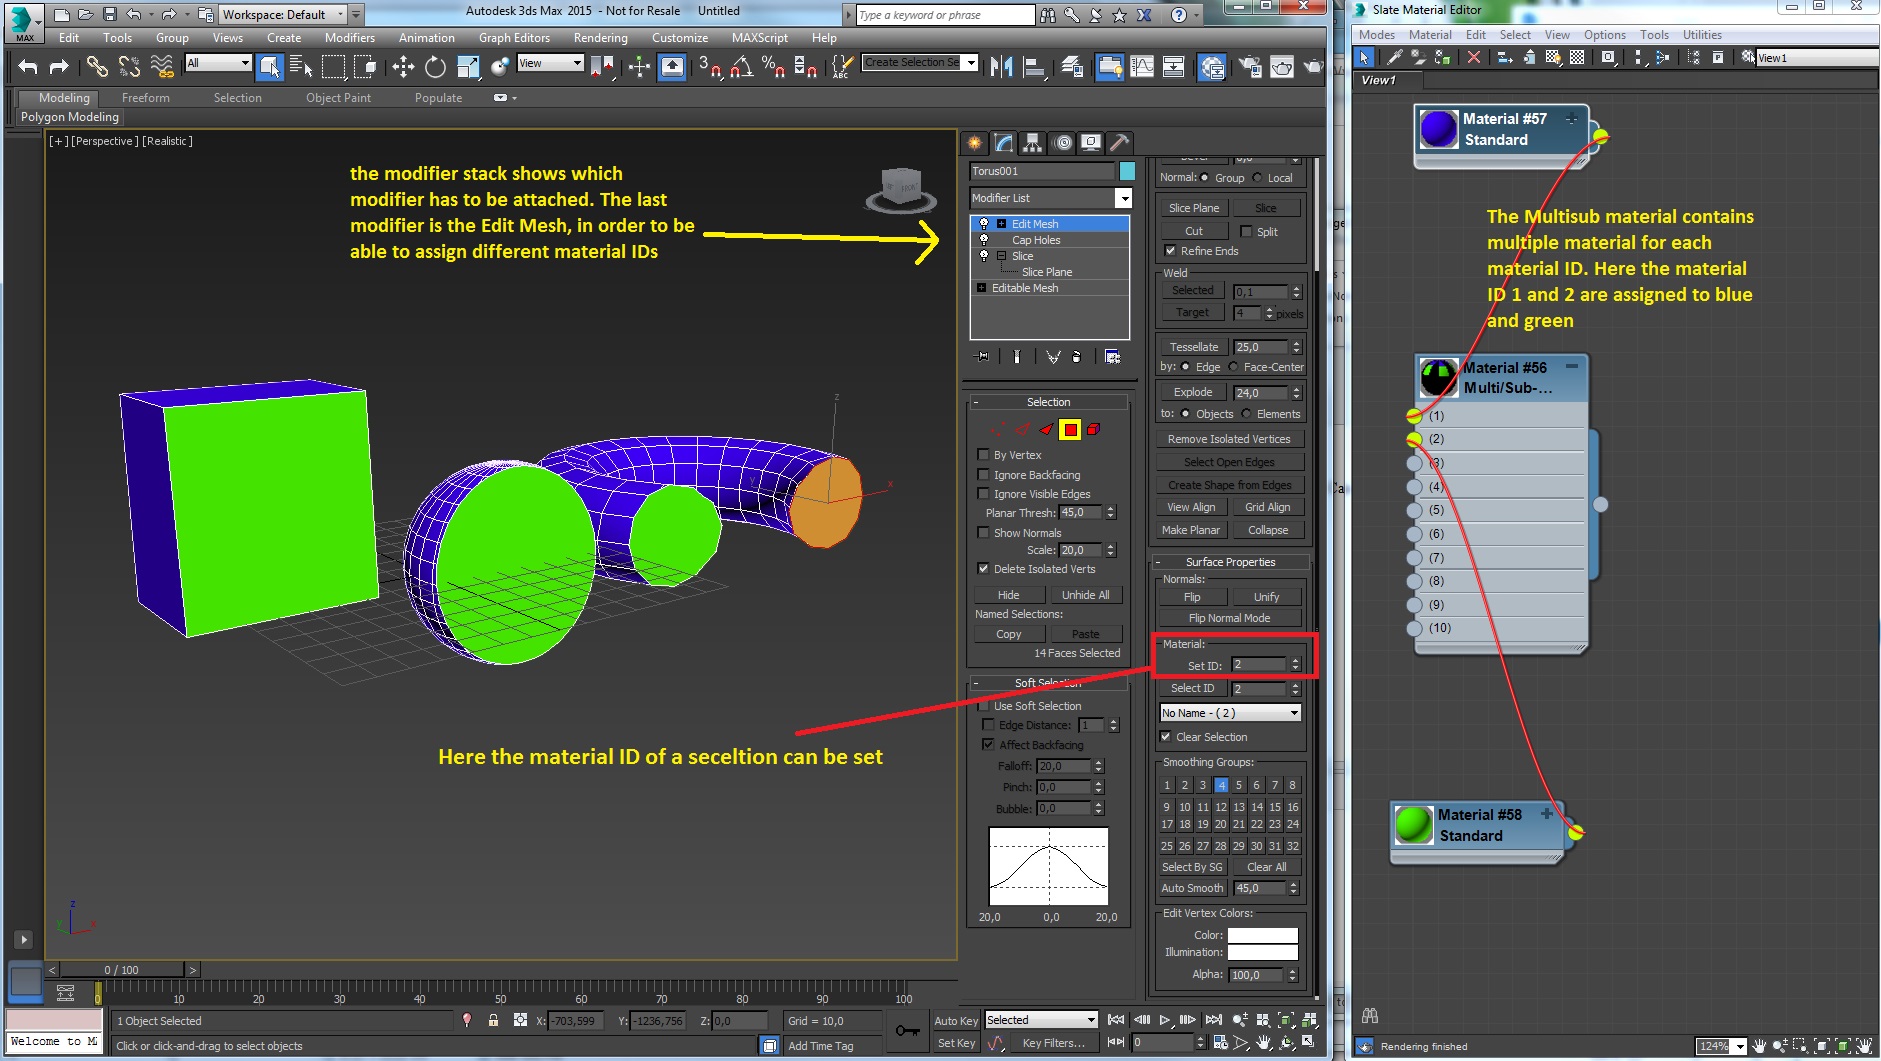Viewport: 1881px width, 1061px height.
Task: Click the Redo arrow icon
Action: click(x=59, y=67)
